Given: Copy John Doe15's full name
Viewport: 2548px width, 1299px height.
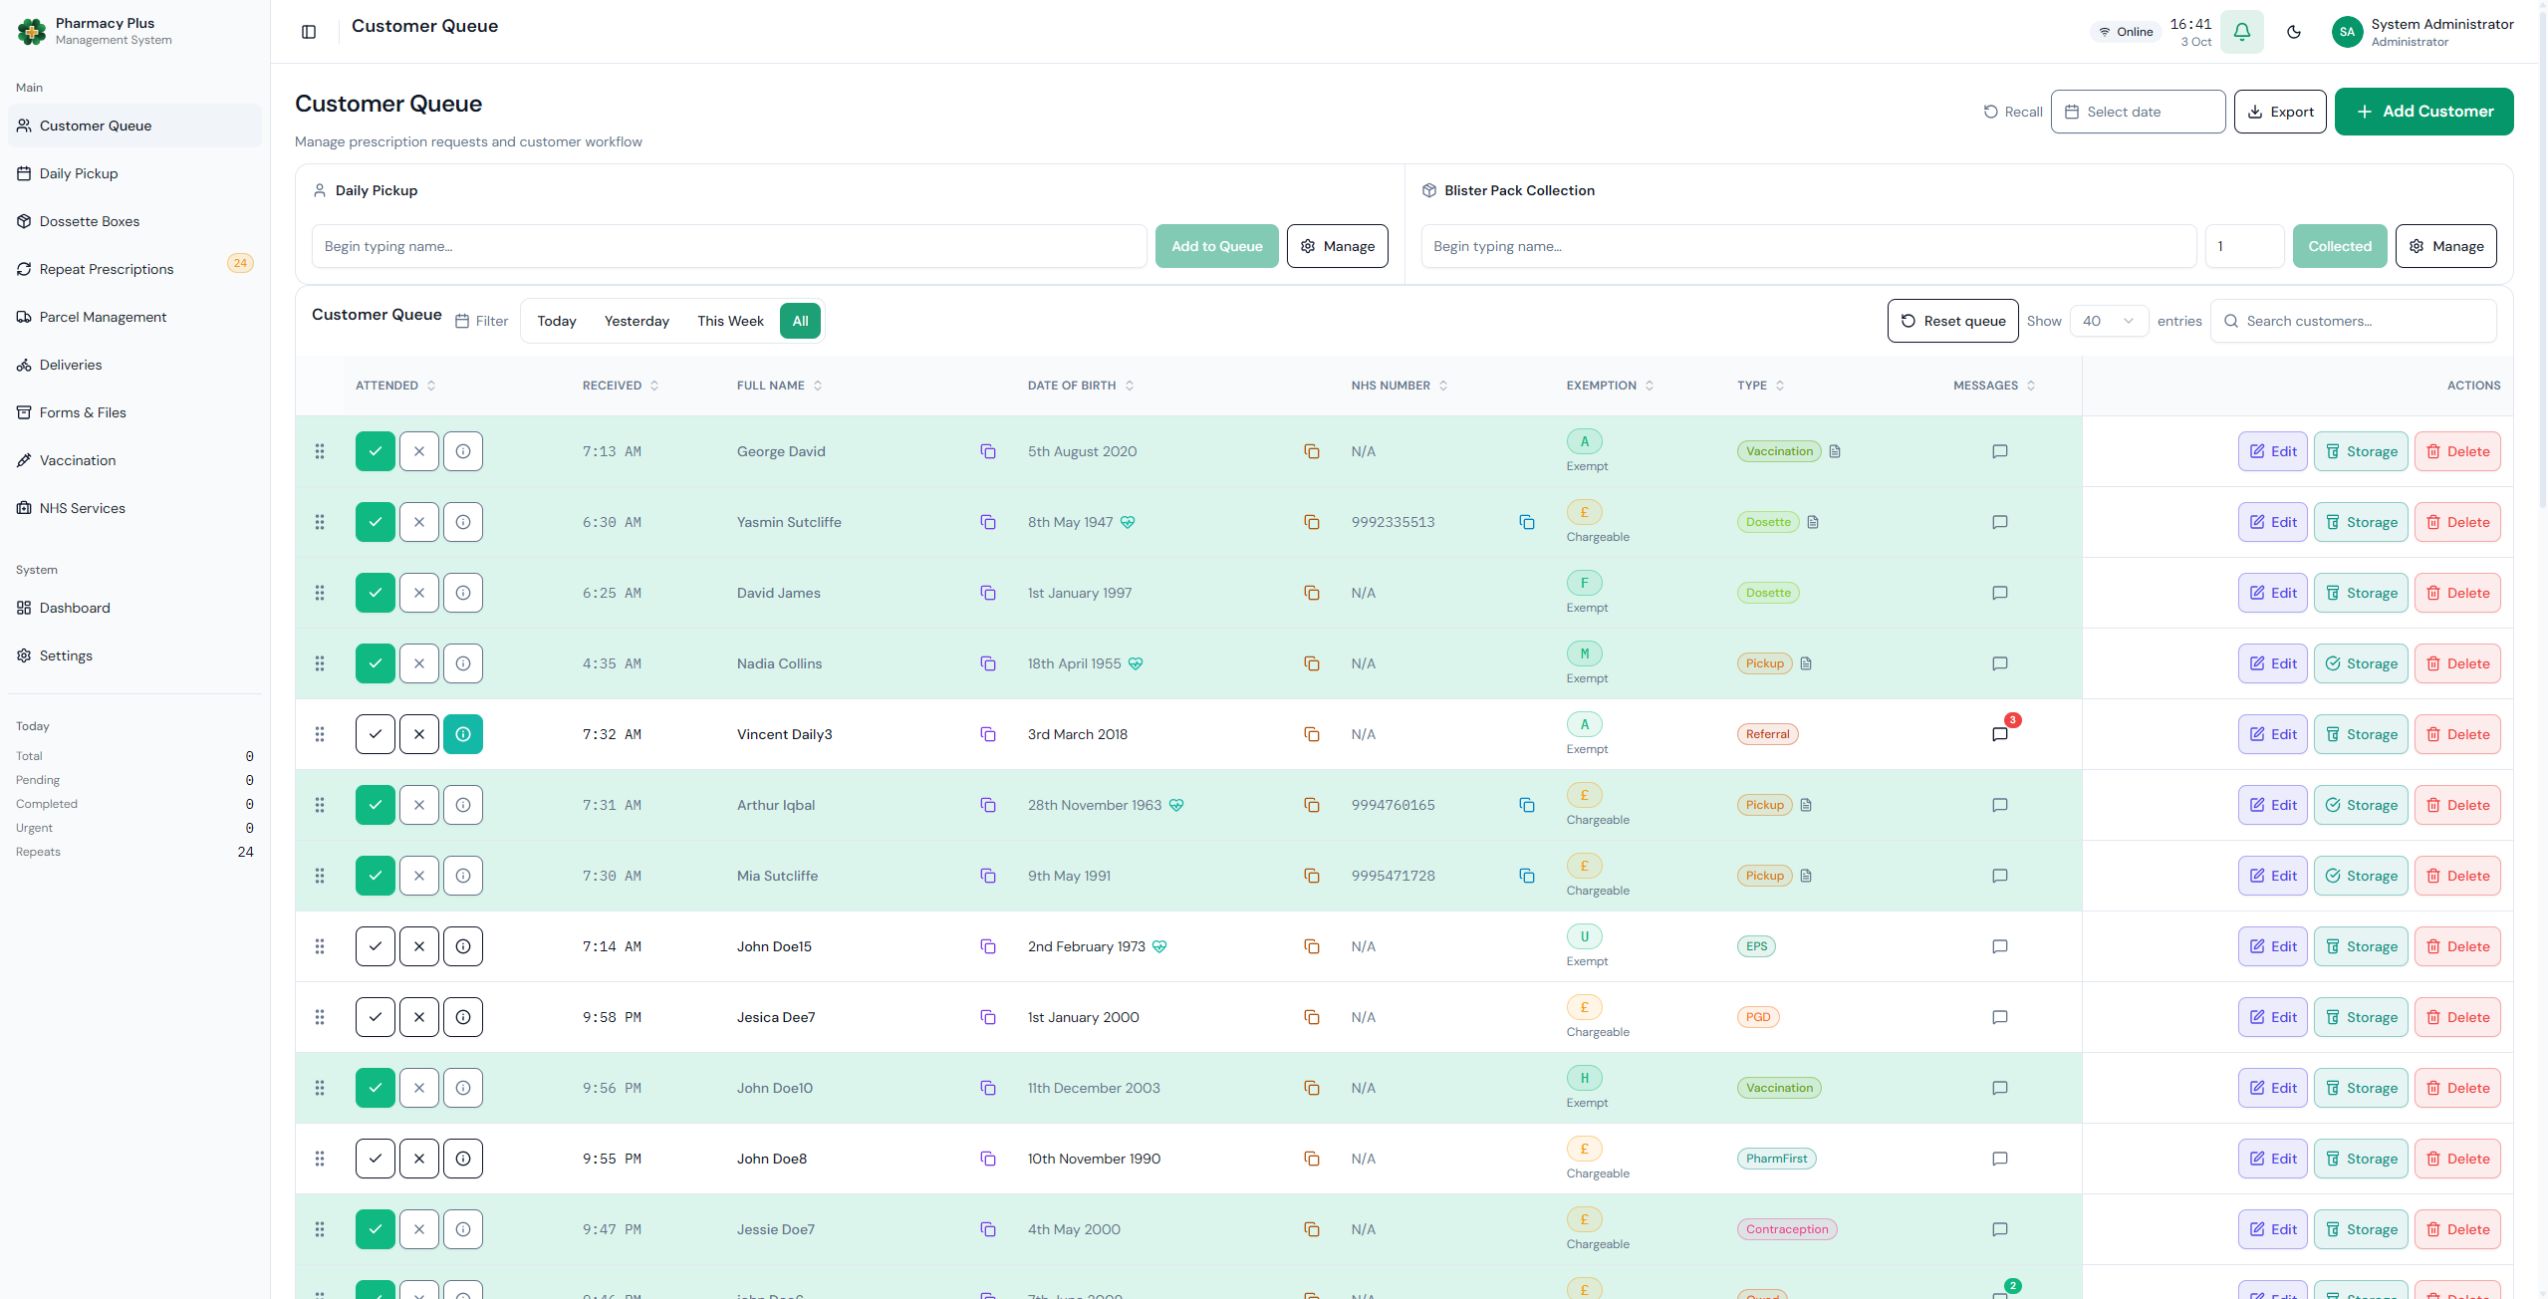Looking at the screenshot, I should pos(987,947).
